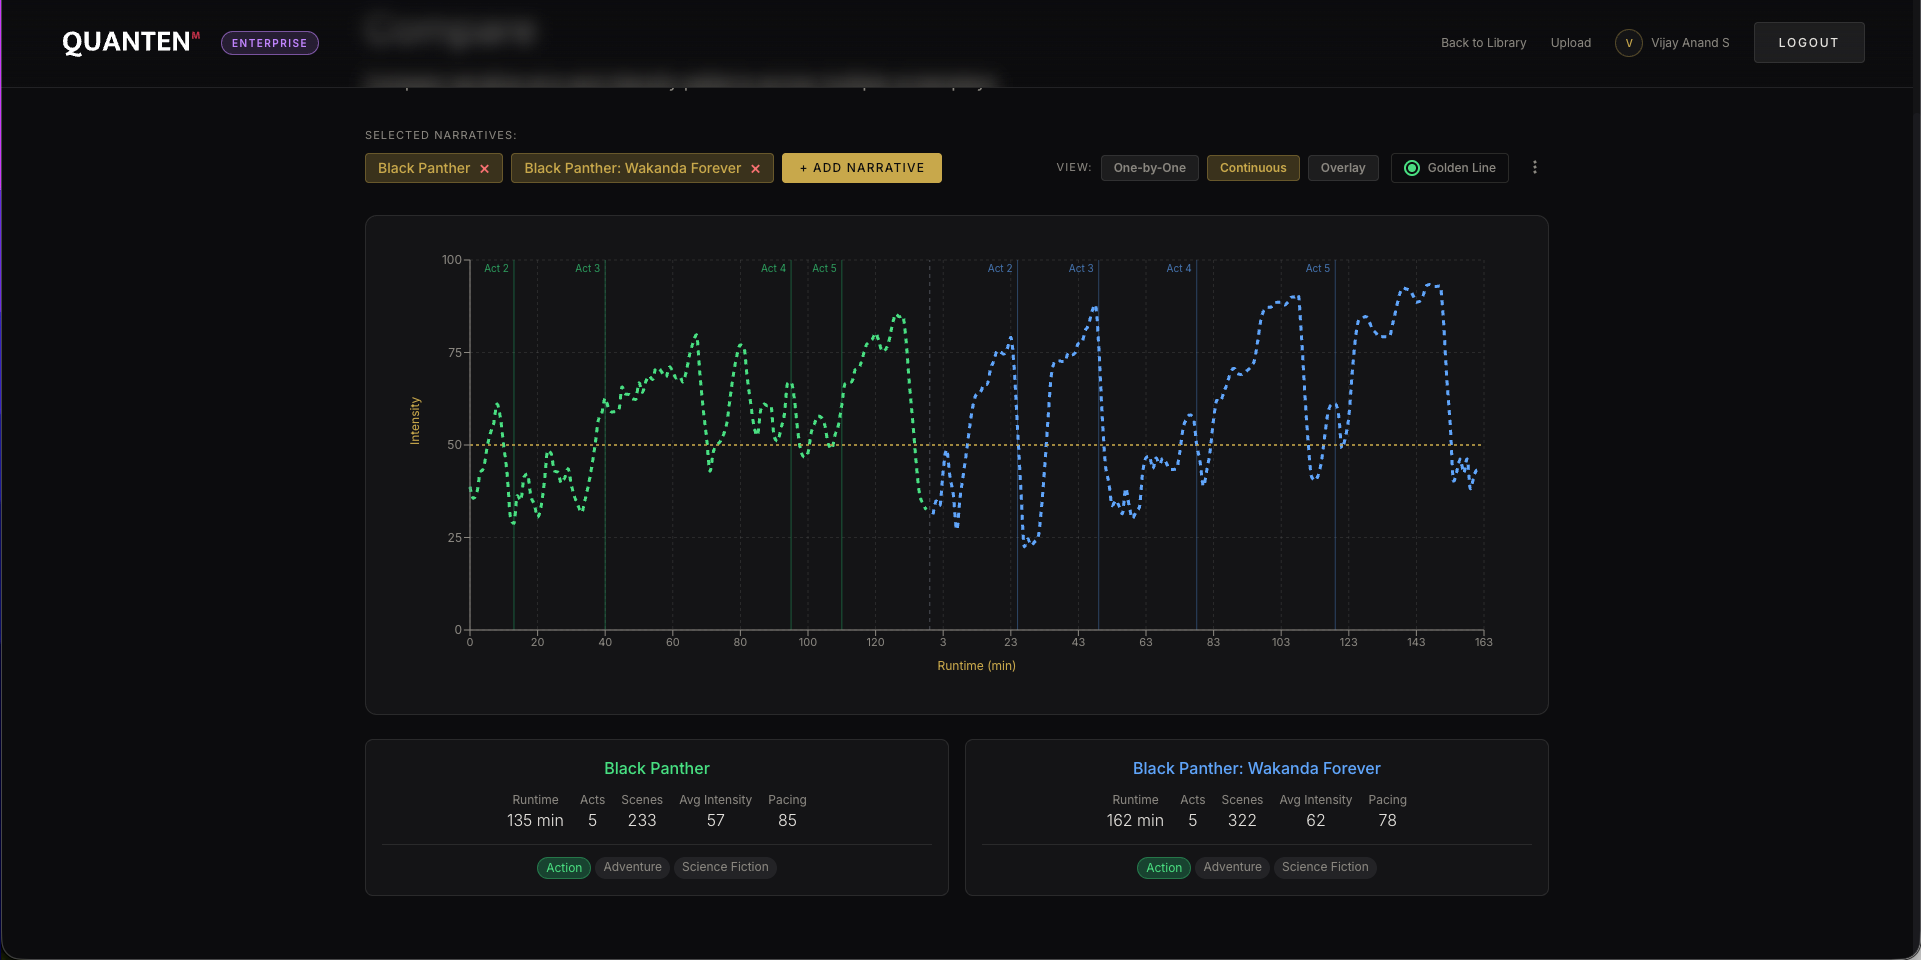
Task: Remove Black Panther: Wakanda Forever narrative chip
Action: pos(755,169)
